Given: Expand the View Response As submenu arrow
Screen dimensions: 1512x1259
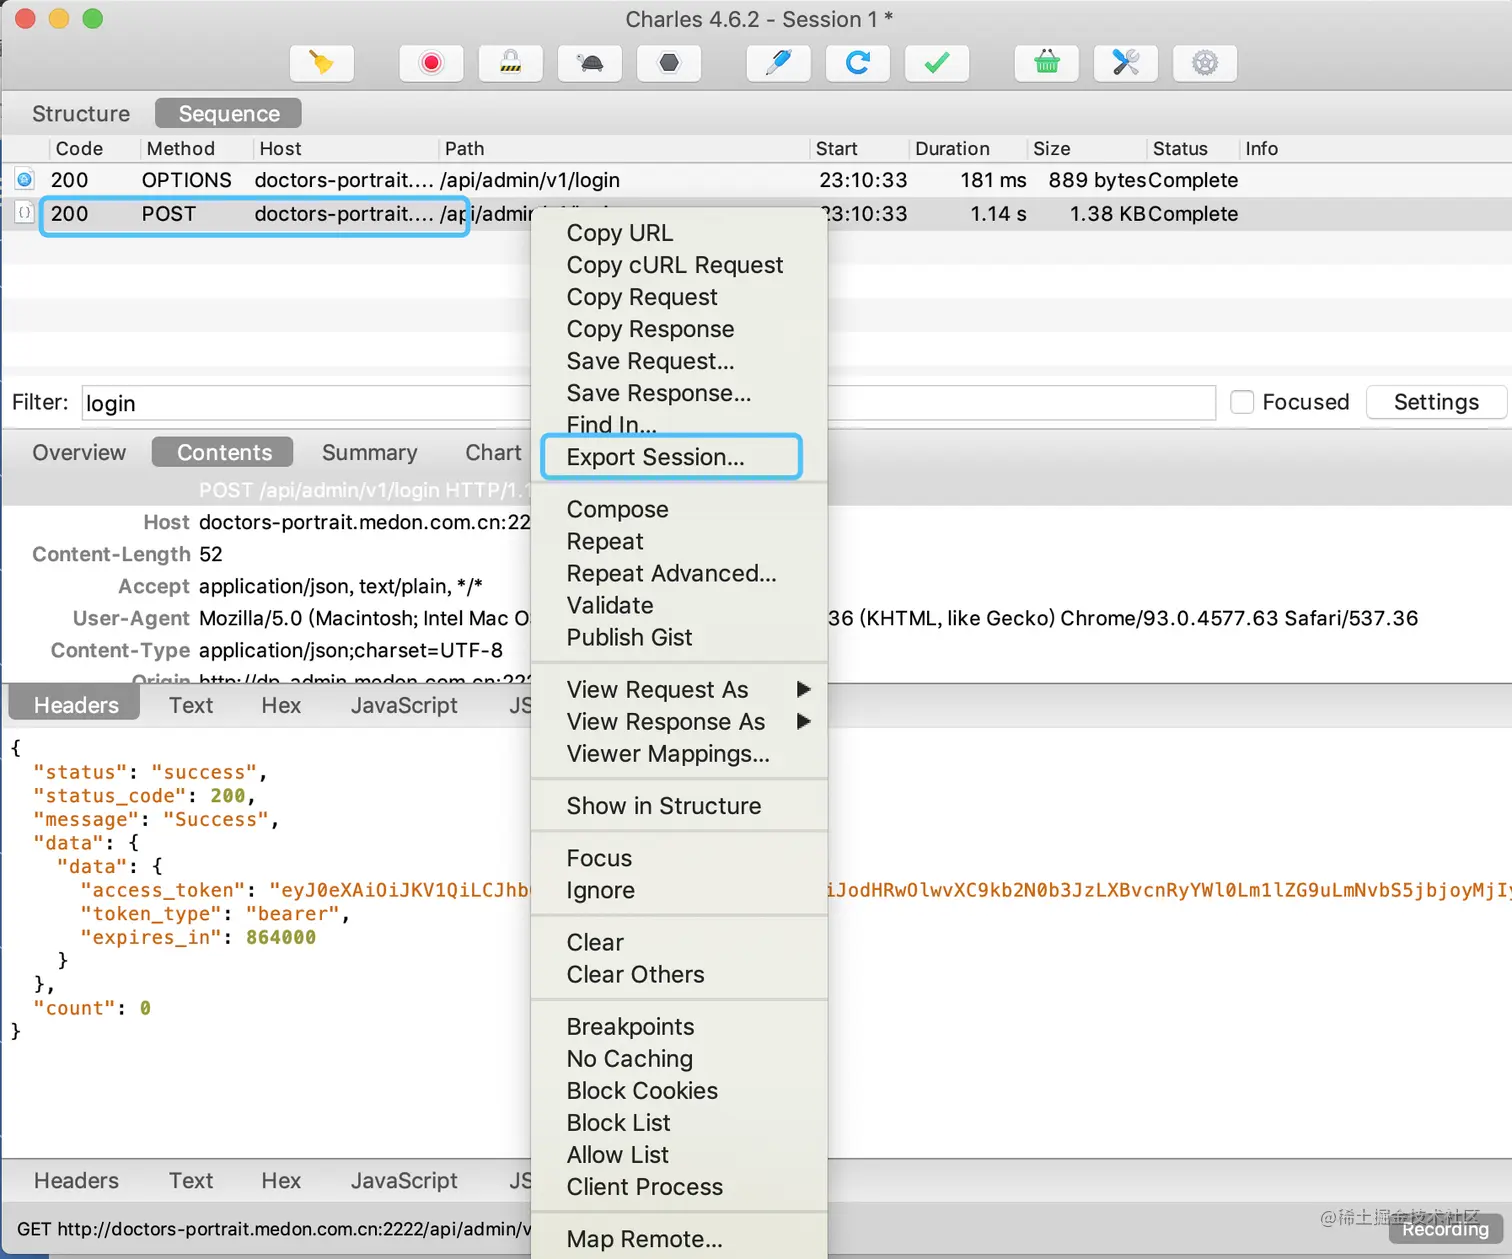Looking at the screenshot, I should [803, 721].
